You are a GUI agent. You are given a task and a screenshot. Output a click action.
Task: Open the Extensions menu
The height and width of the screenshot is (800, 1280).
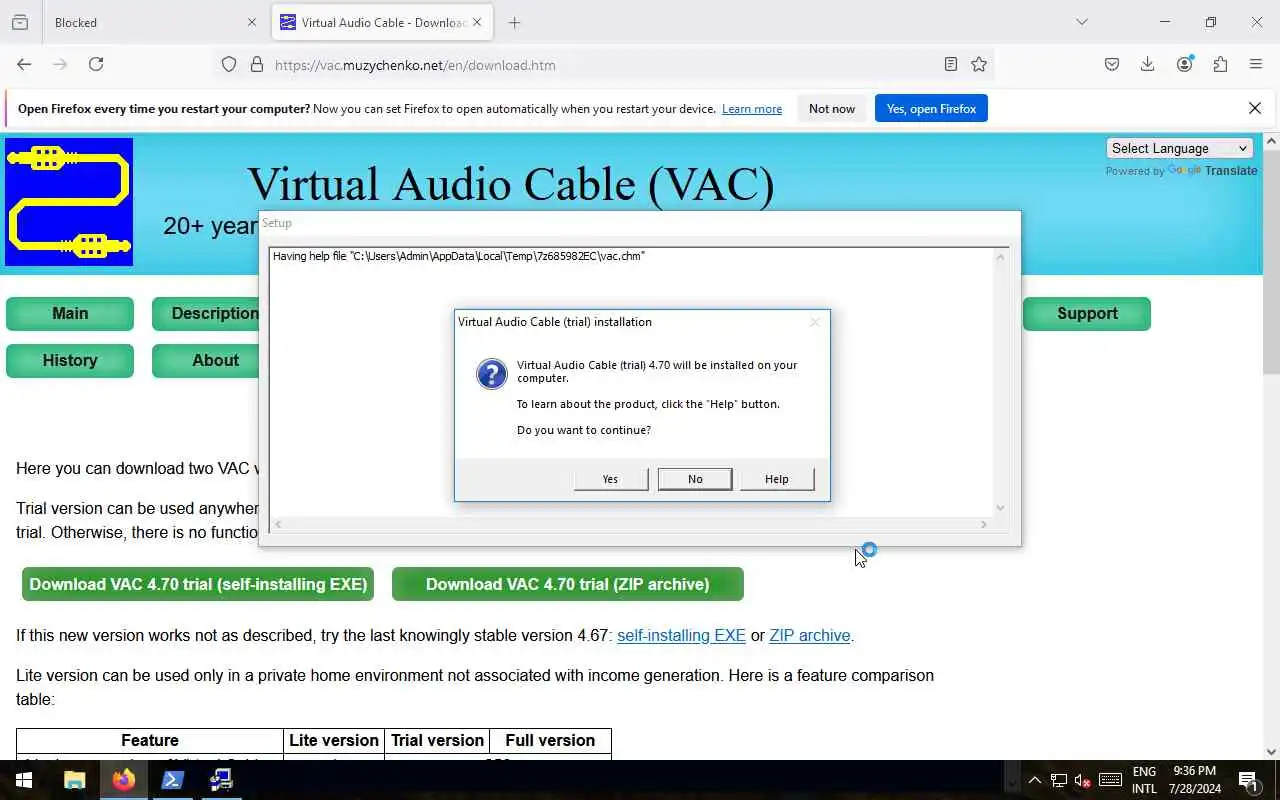1220,64
